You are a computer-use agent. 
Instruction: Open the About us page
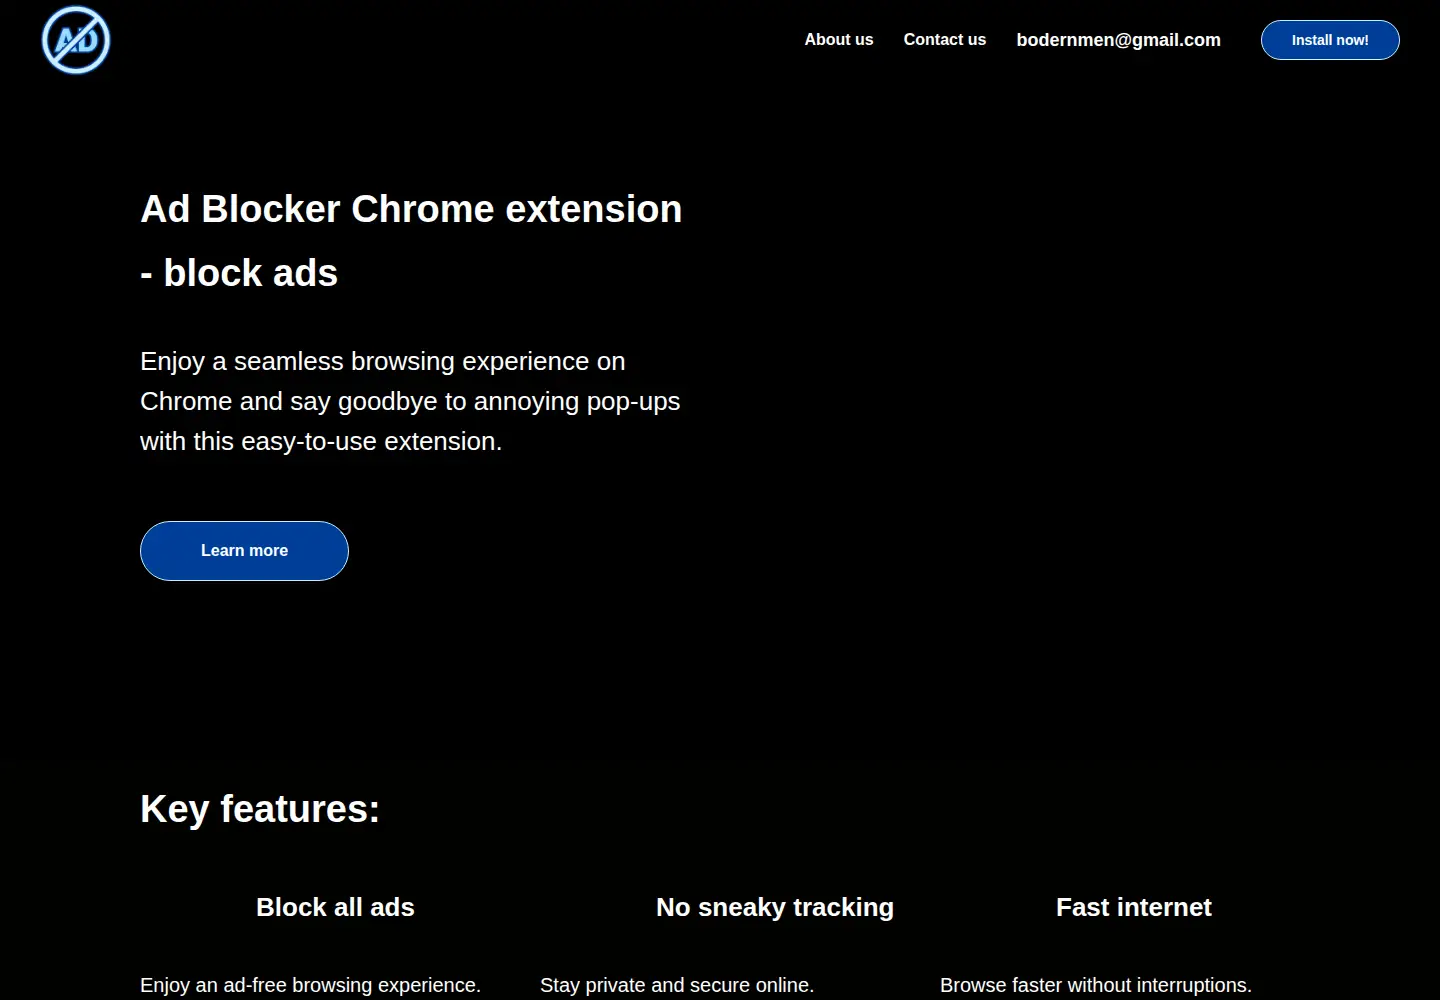click(839, 40)
